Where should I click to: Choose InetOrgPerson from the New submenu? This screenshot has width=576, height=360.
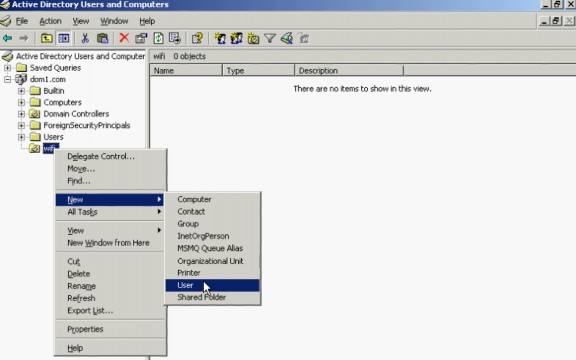pos(212,236)
